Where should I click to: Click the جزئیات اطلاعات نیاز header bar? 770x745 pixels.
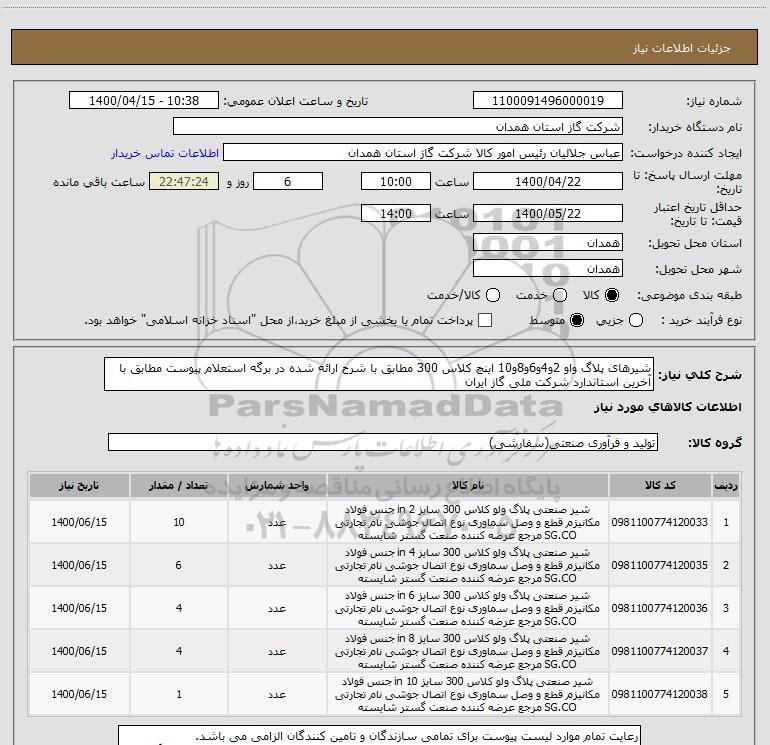coord(384,47)
